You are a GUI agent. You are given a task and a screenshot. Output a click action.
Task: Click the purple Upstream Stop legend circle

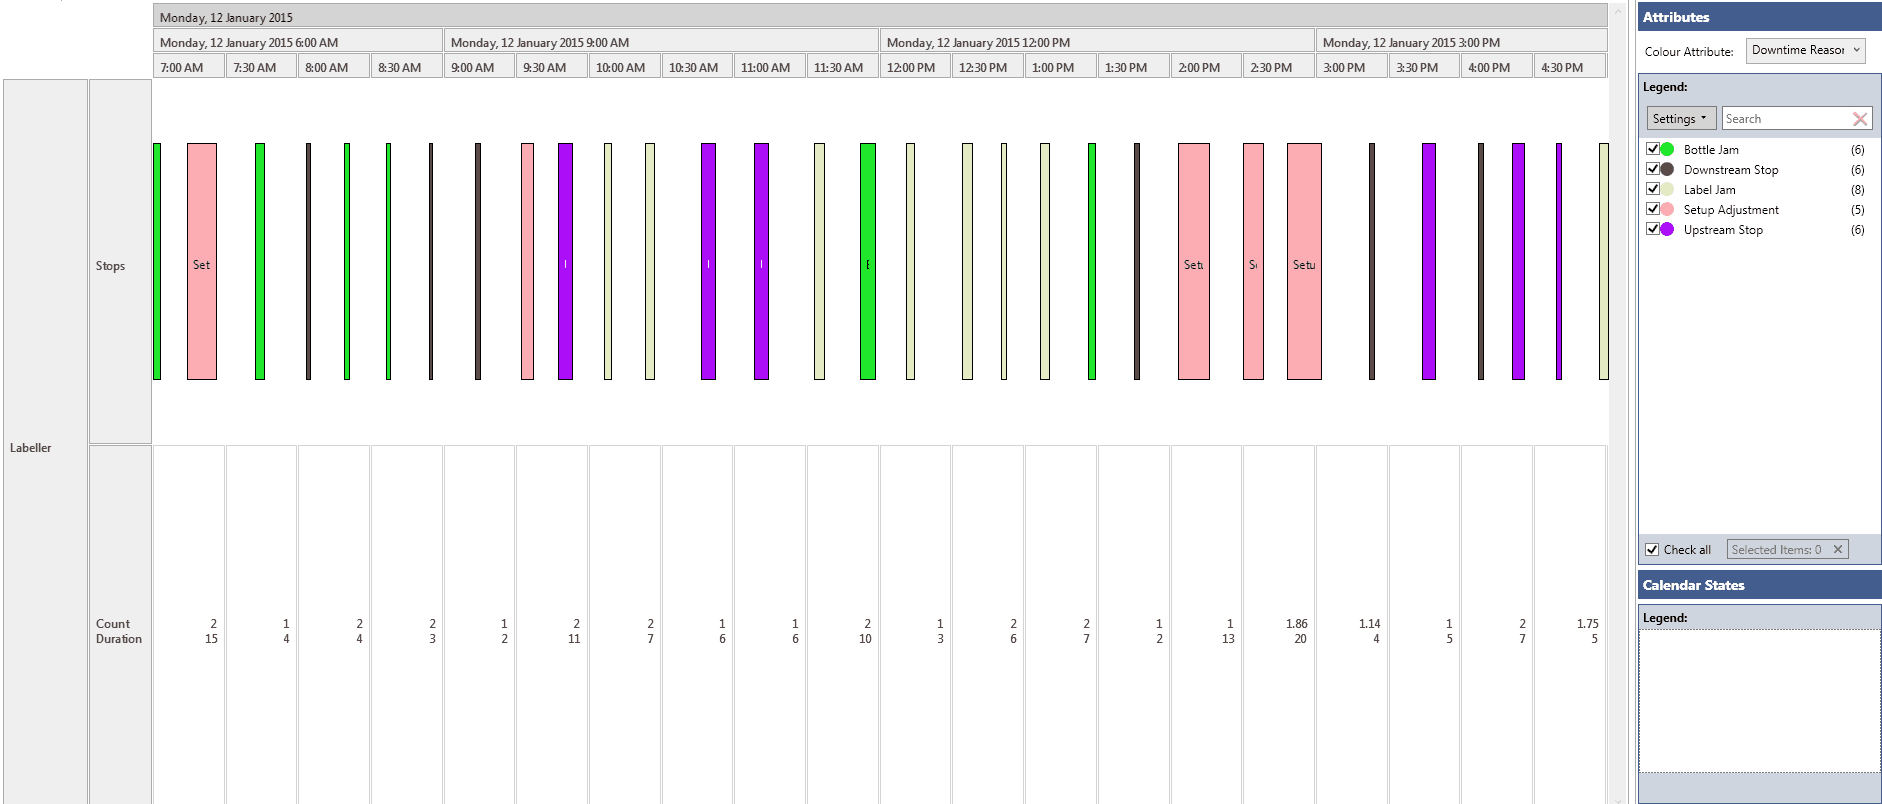1667,229
